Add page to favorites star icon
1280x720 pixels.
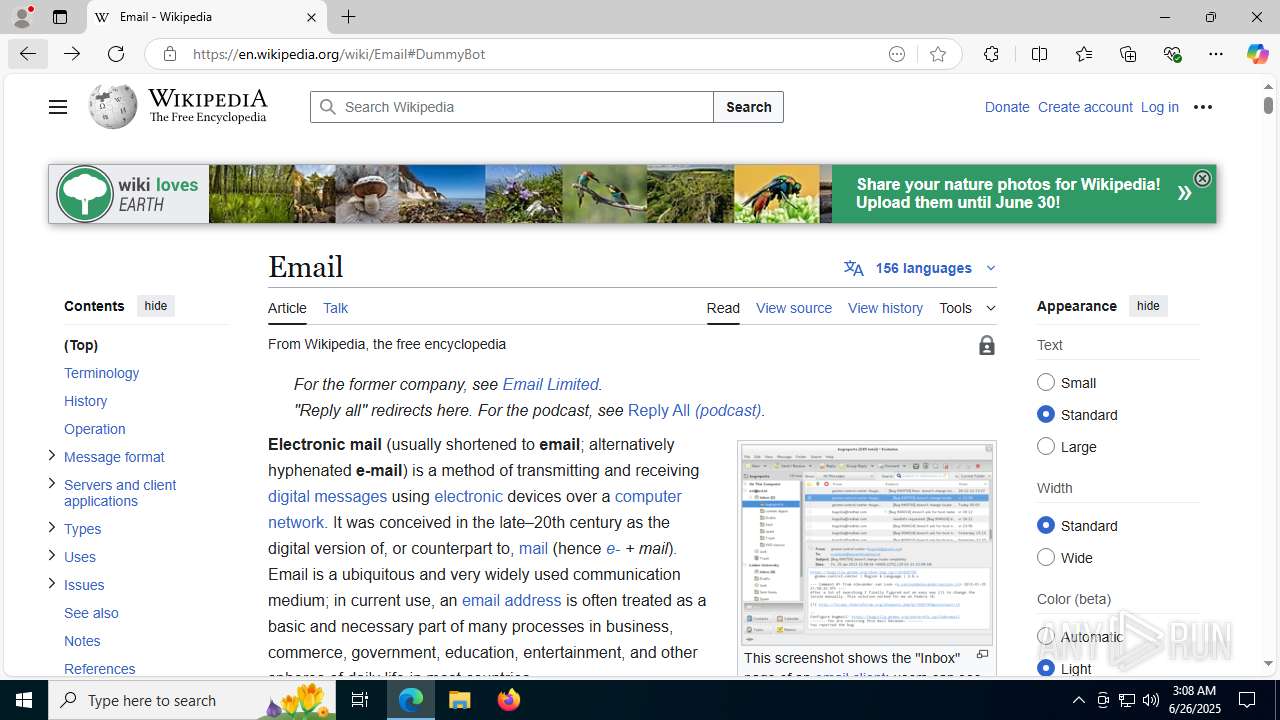pos(937,54)
